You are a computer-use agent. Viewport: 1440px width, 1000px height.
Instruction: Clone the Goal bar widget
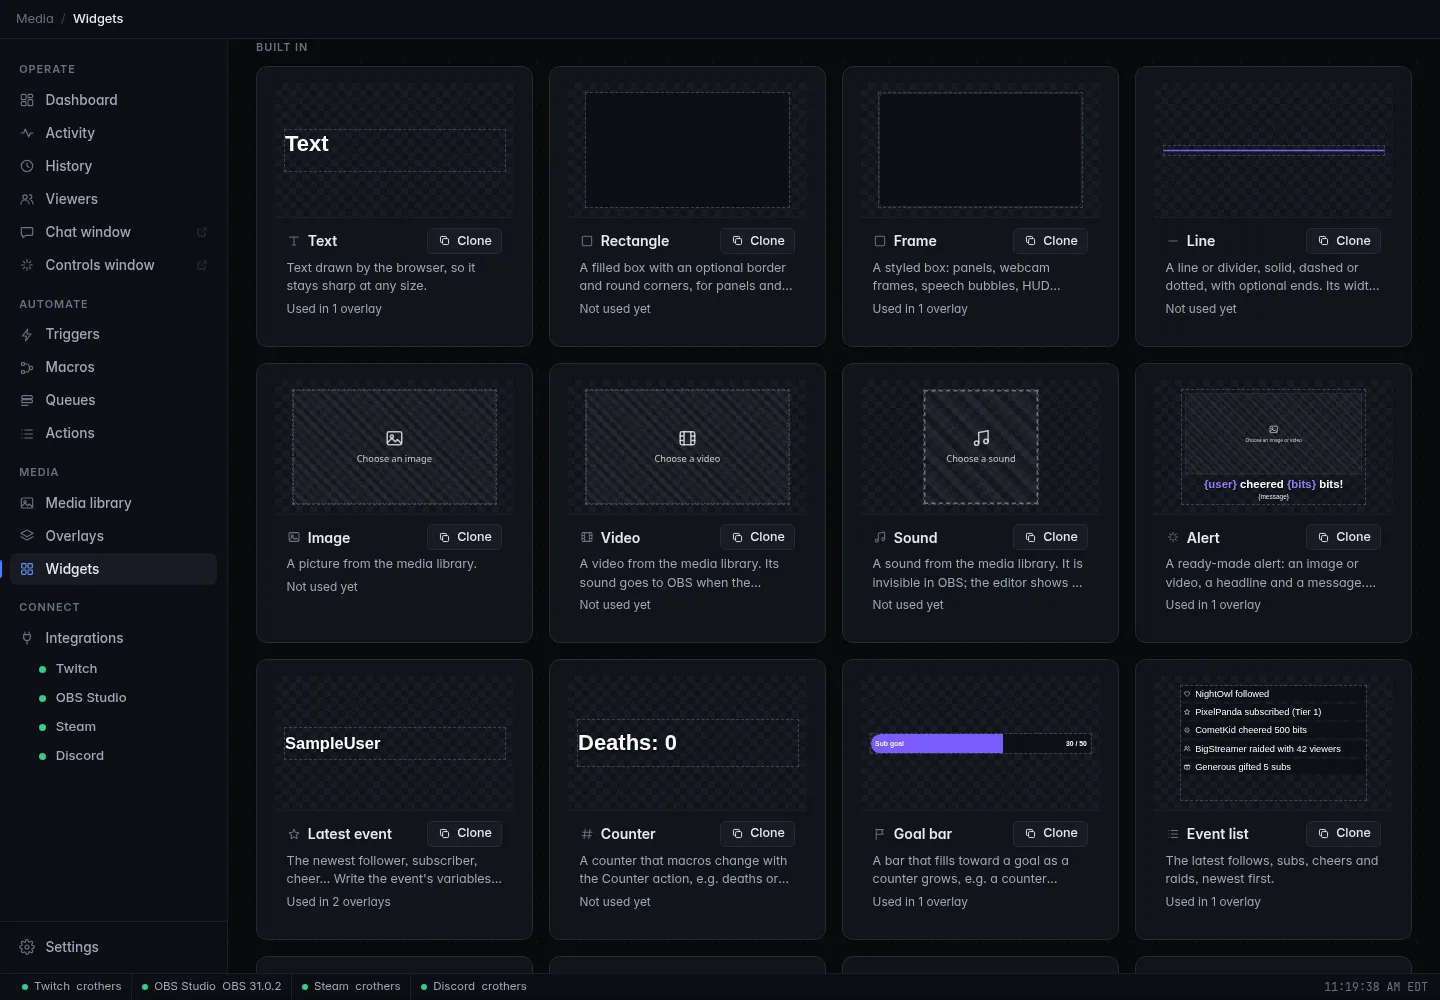1051,833
